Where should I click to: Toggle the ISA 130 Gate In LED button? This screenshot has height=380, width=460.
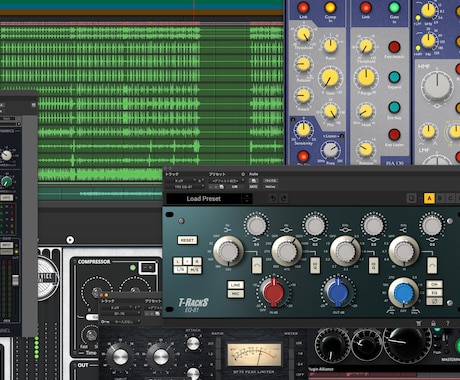(x=394, y=7)
